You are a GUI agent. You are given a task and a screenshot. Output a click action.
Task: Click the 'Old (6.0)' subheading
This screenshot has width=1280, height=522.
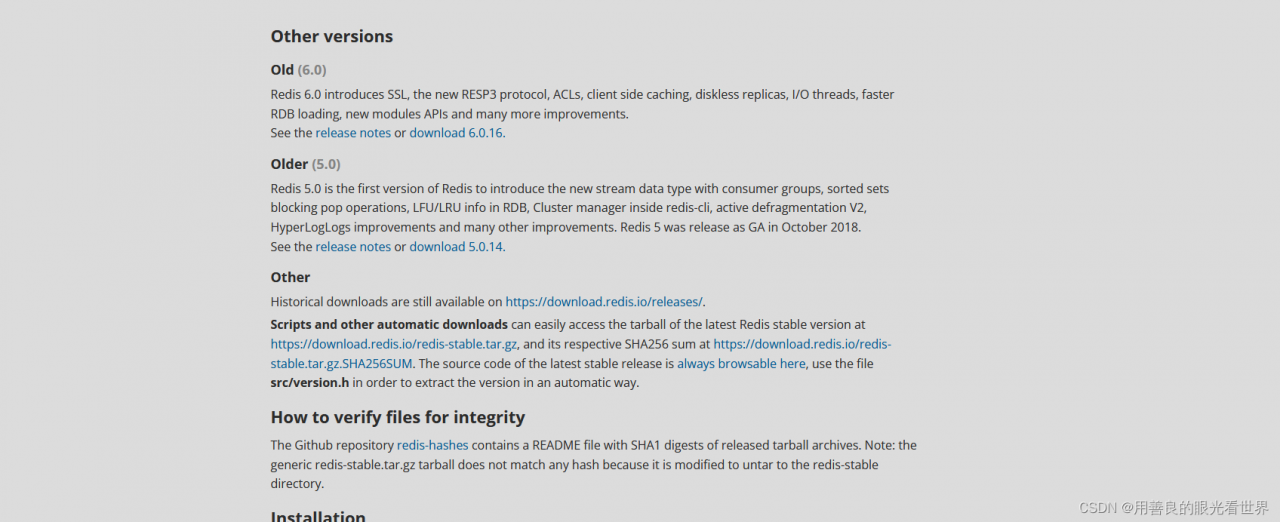(298, 70)
